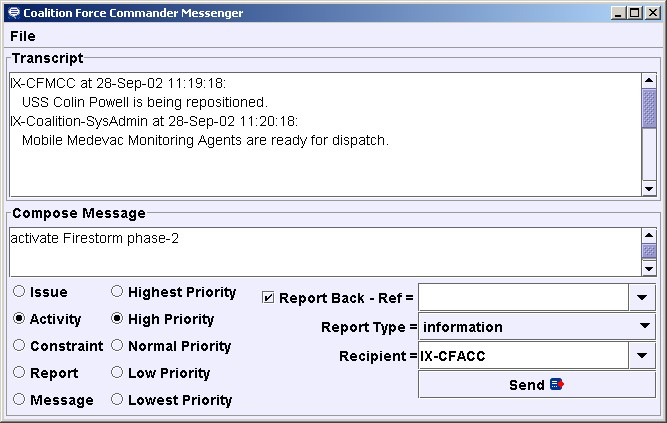Choose the Highest Priority option
Screen dimensions: 667x423
pyautogui.click(x=117, y=293)
